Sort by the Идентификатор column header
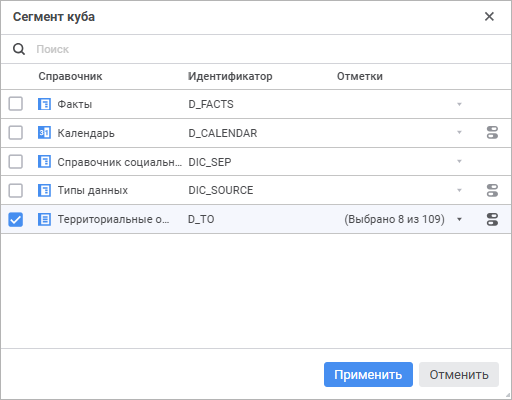 230,76
